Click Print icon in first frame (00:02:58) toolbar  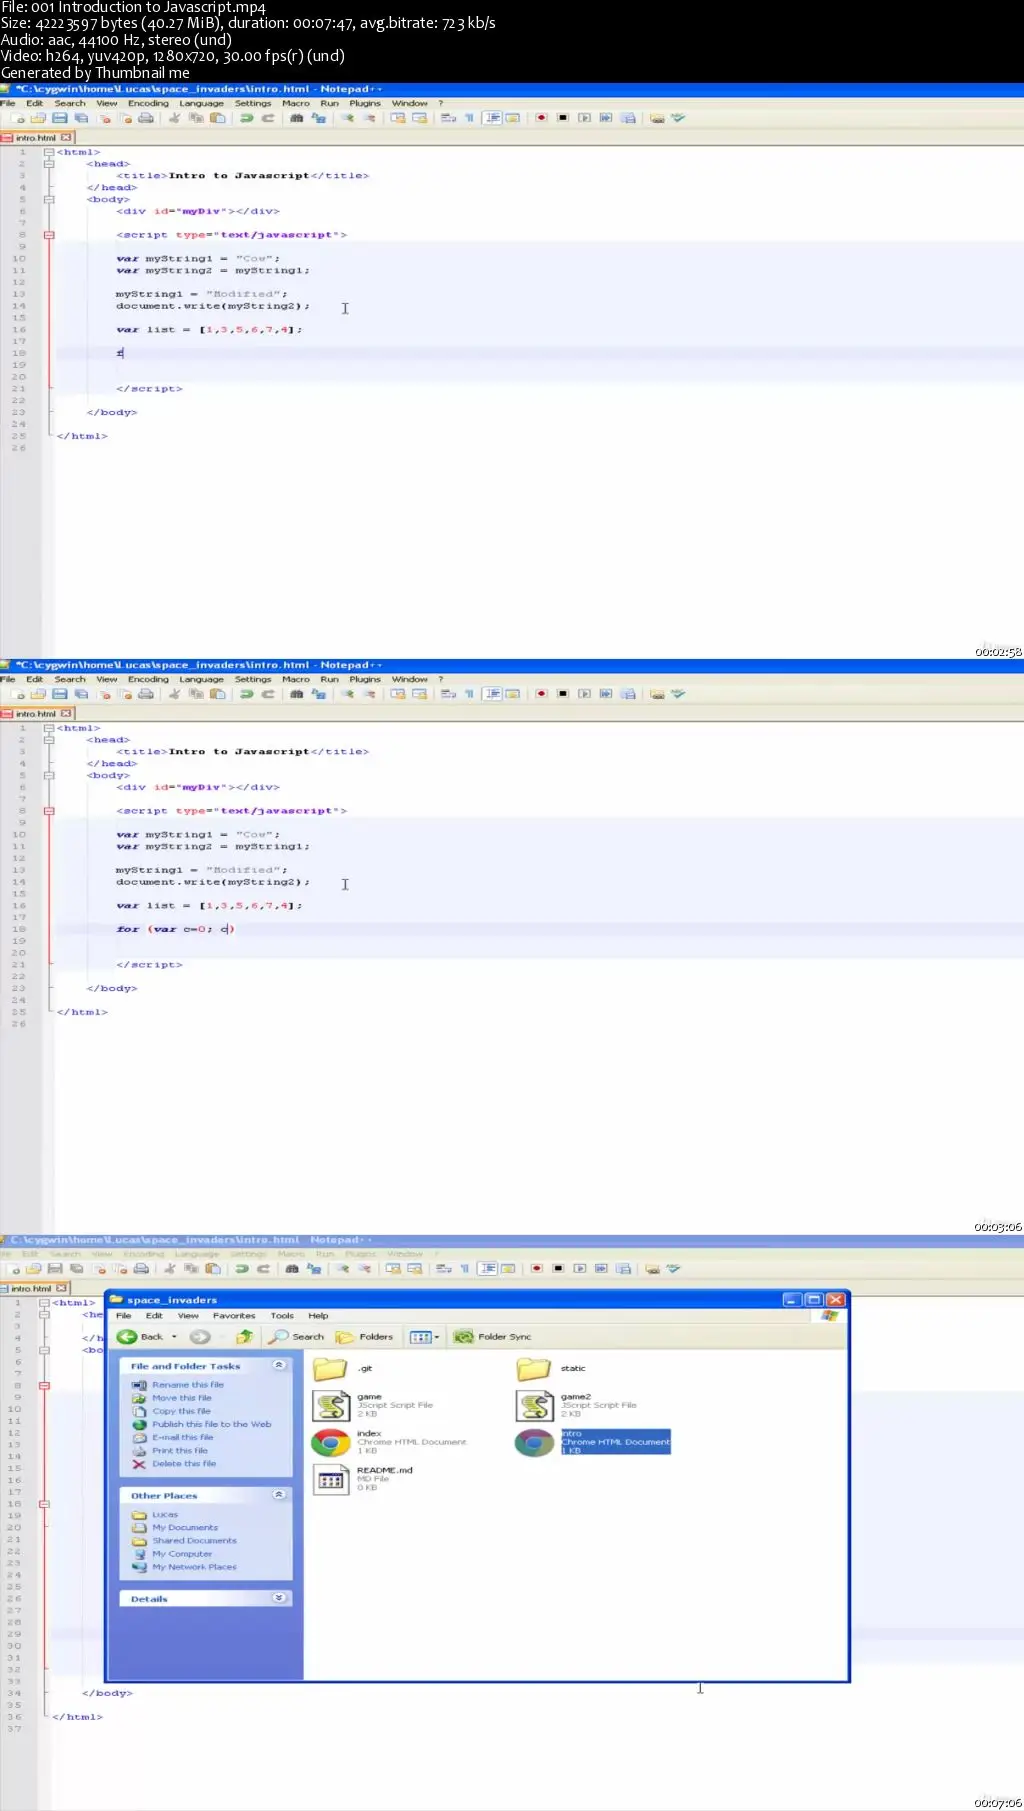click(146, 118)
